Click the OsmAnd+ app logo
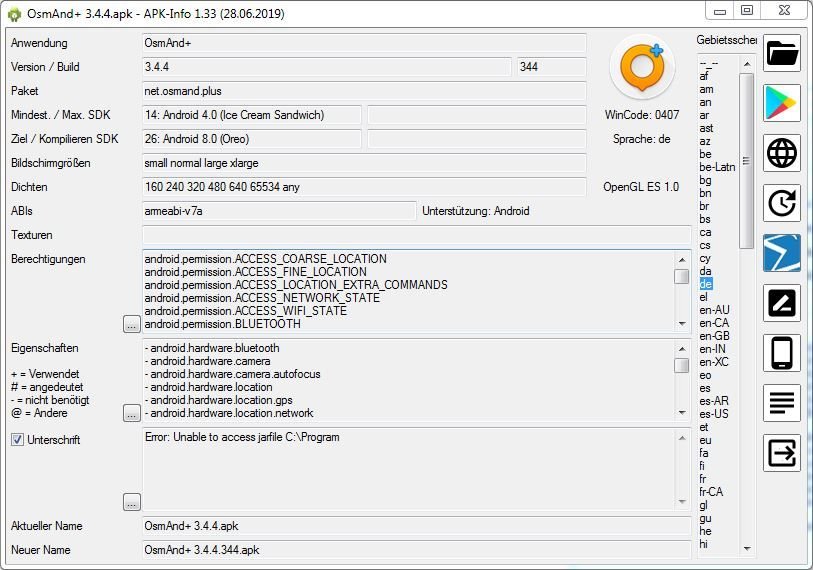Viewport: 813px width, 570px height. pos(642,67)
